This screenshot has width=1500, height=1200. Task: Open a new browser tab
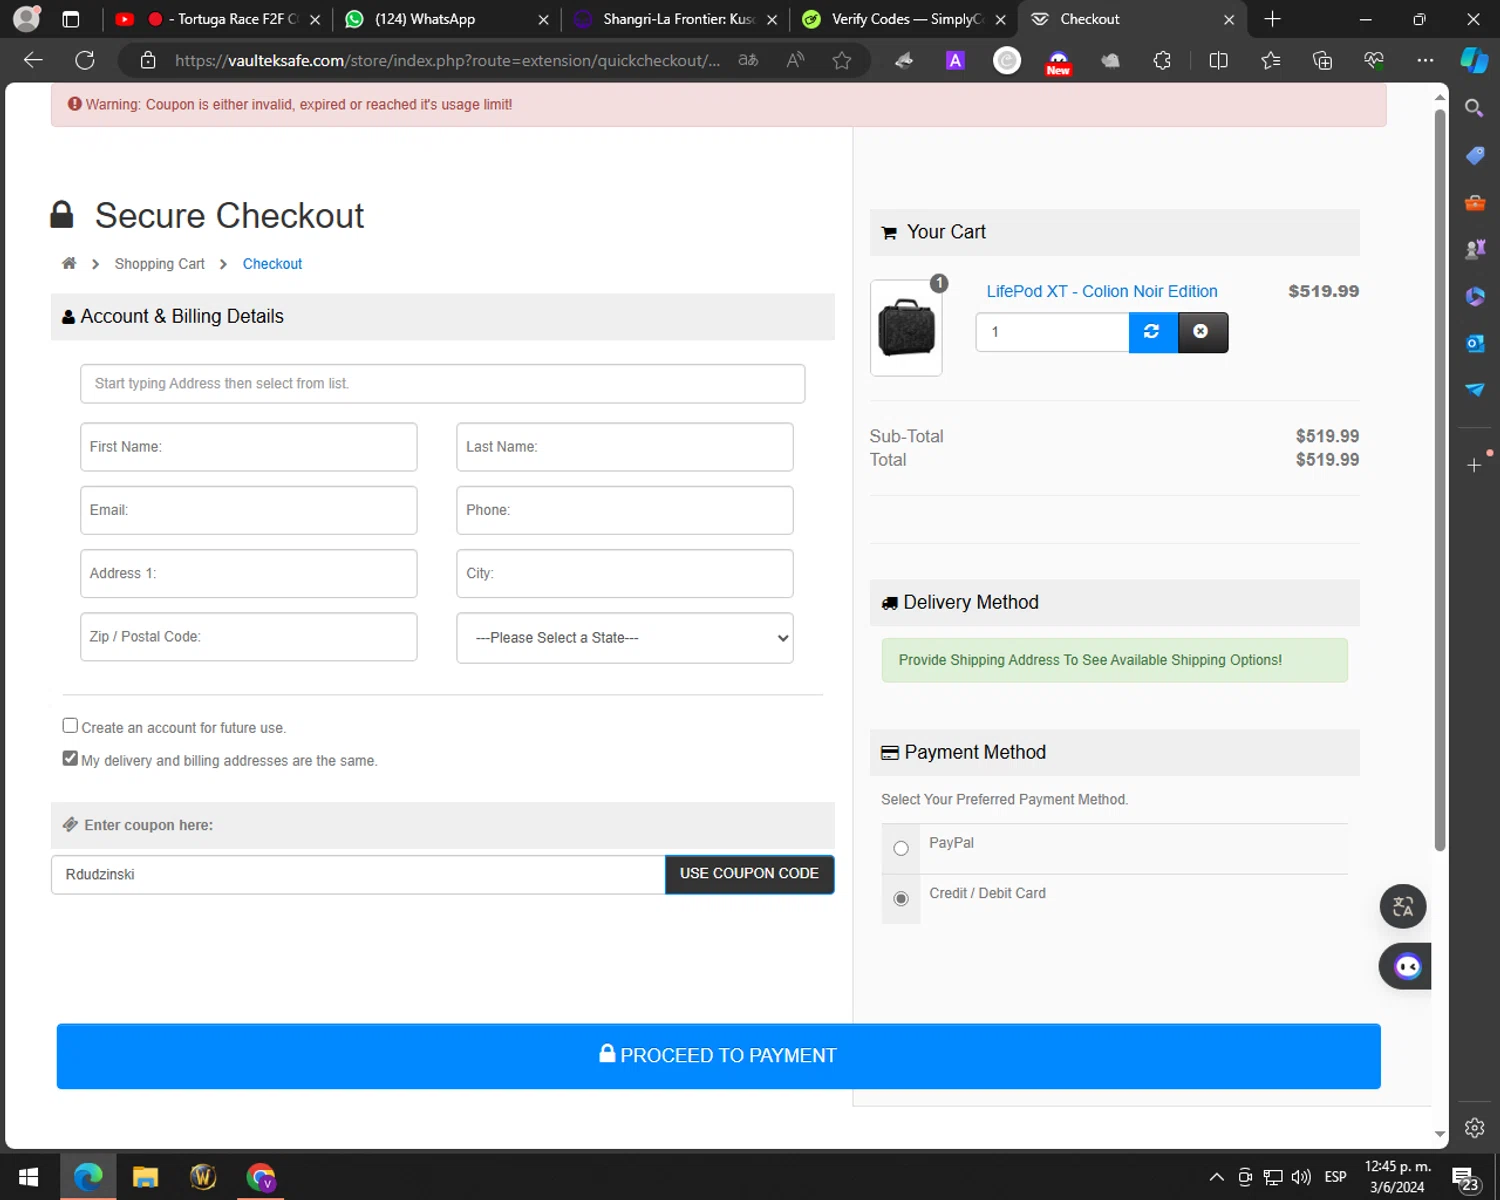pos(1272,19)
